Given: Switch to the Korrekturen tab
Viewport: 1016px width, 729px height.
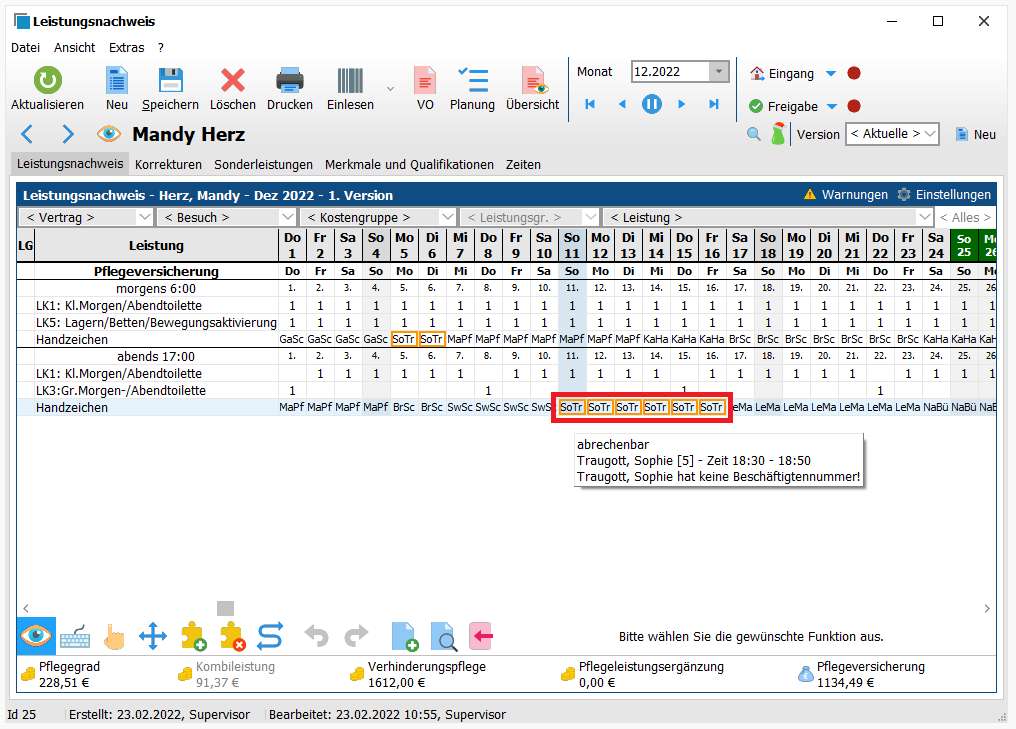Looking at the screenshot, I should point(168,165).
